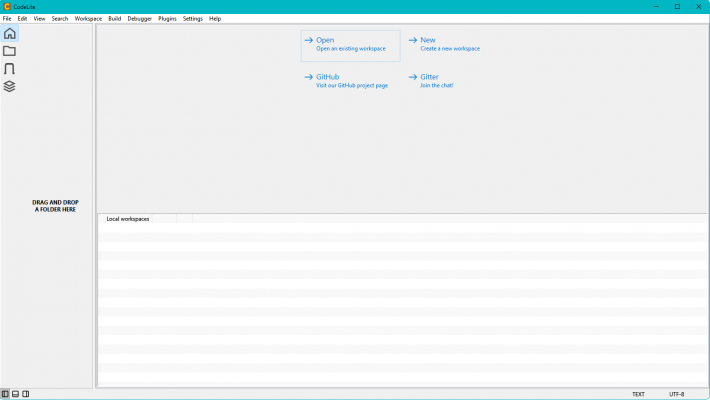Image resolution: width=710 pixels, height=400 pixels.
Task: Open the Build menu
Action: (115, 19)
